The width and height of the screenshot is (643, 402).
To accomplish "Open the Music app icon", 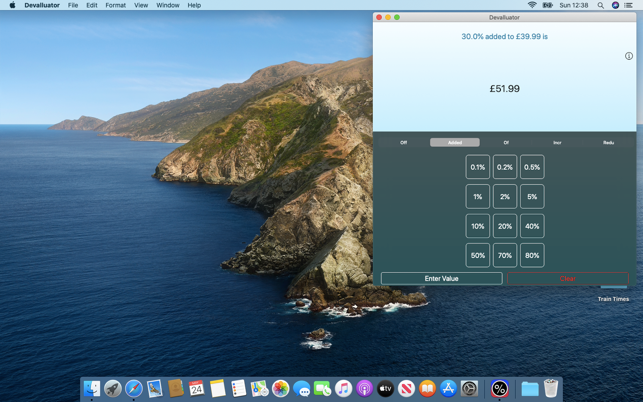I will [x=343, y=388].
